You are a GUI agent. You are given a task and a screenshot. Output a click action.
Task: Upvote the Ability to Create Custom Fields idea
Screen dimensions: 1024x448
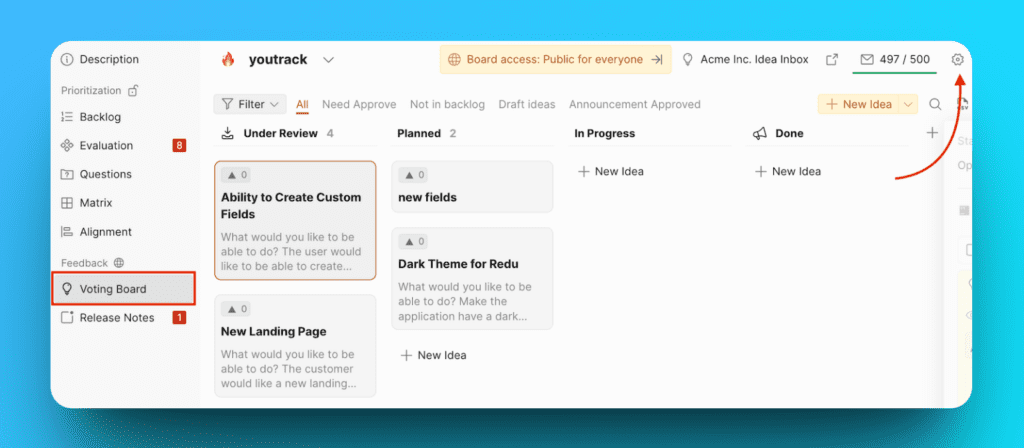236,175
